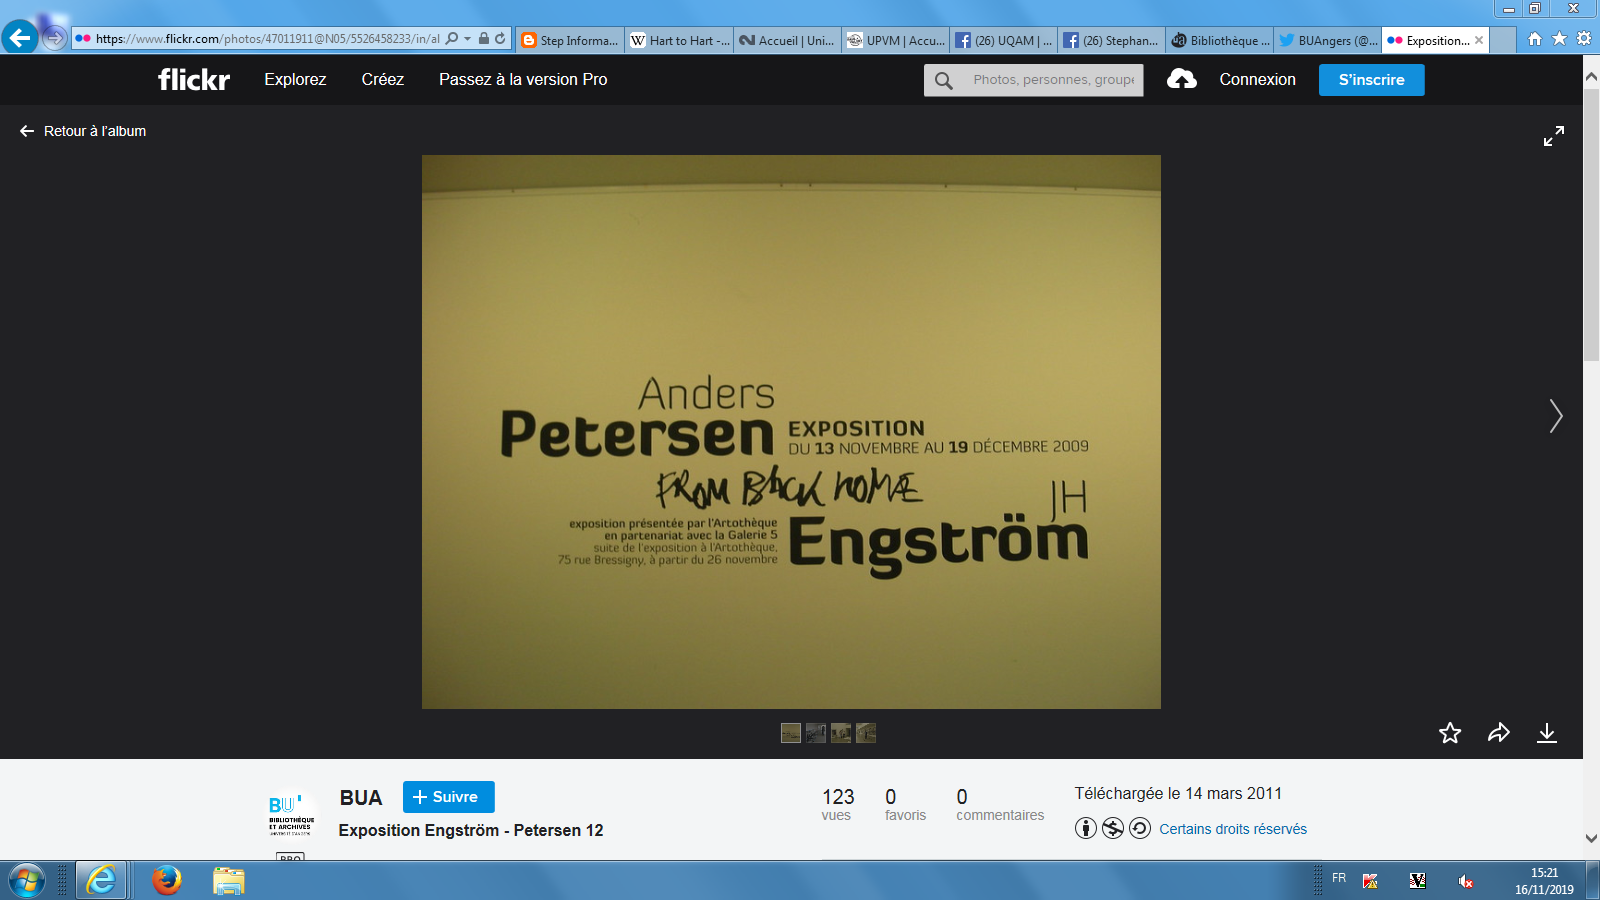Click the security lock icon
The height and width of the screenshot is (900, 1600).
(x=484, y=39)
